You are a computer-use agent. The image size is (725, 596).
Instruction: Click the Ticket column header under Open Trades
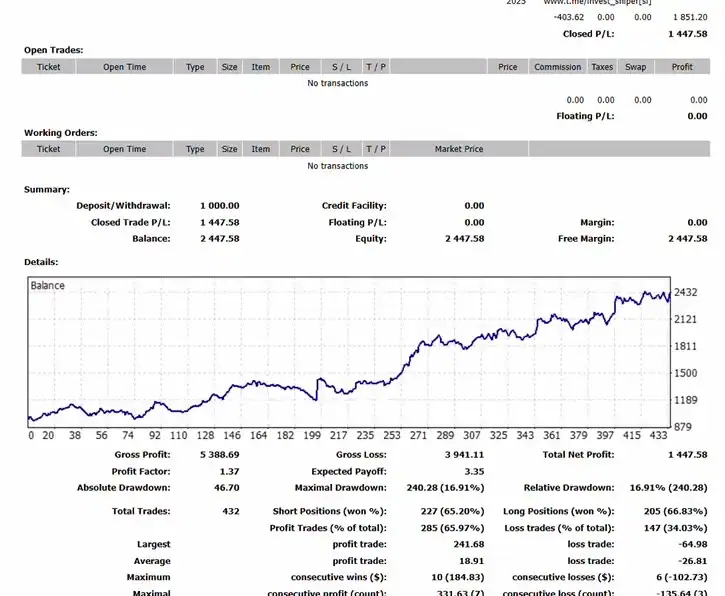[x=48, y=67]
